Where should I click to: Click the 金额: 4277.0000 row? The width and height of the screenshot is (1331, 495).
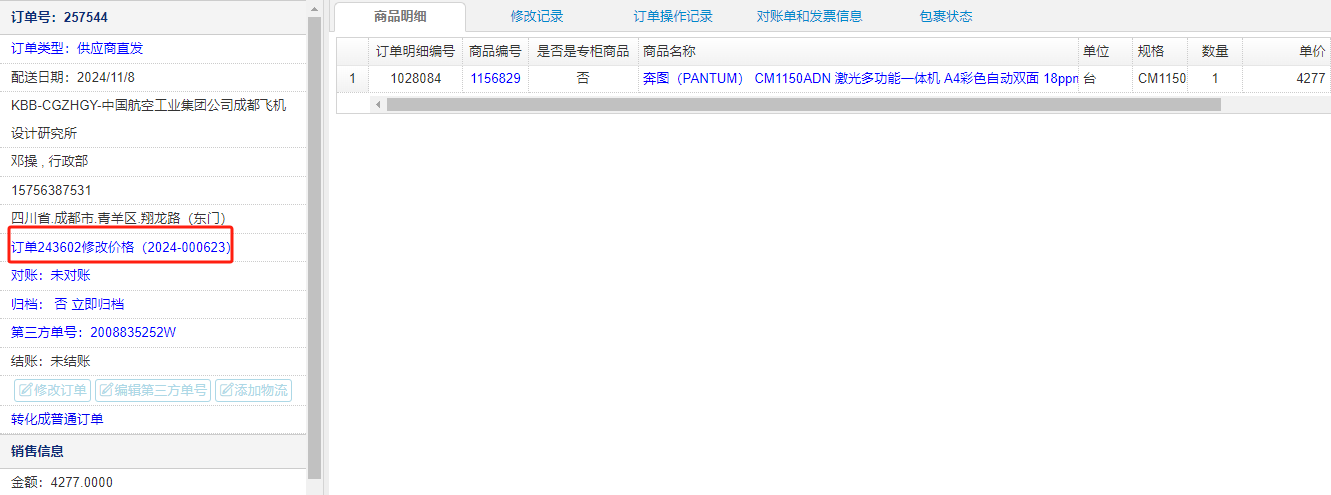point(153,482)
